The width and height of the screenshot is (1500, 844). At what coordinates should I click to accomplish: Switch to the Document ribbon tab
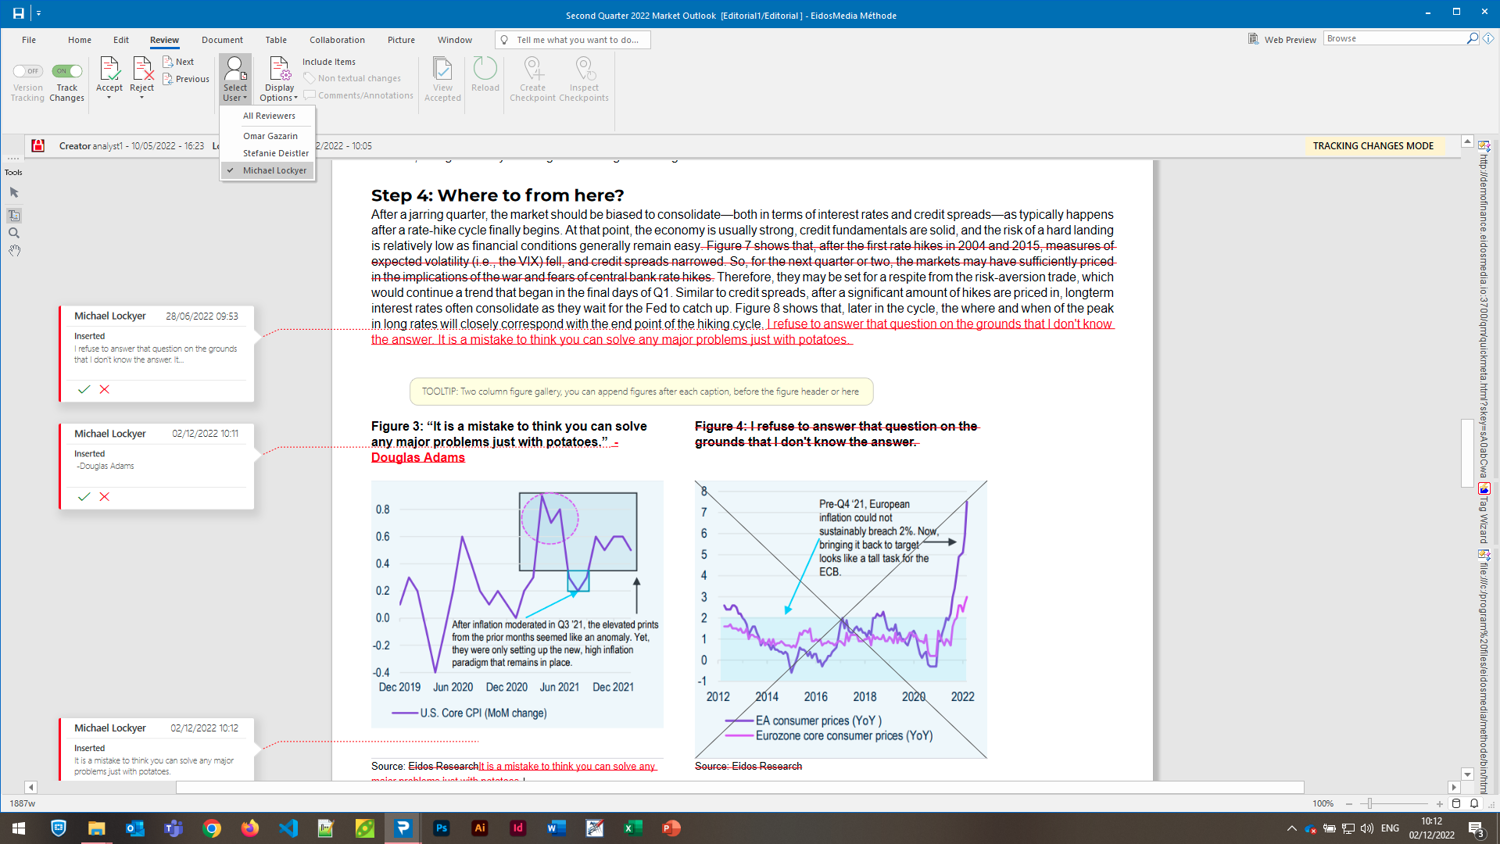pyautogui.click(x=222, y=40)
